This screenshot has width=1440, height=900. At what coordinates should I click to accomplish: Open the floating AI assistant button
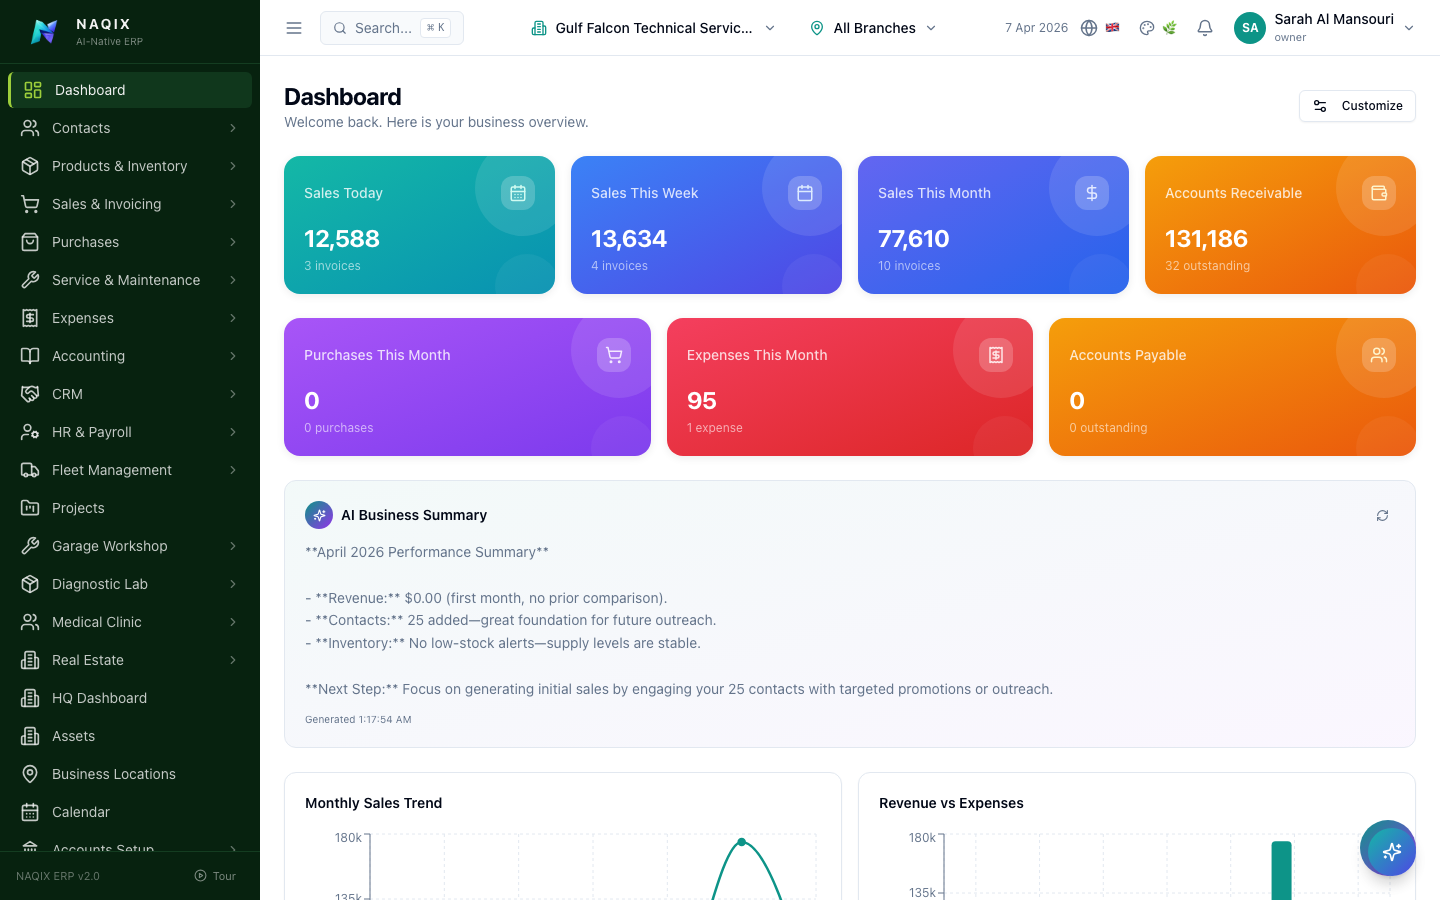click(x=1388, y=849)
